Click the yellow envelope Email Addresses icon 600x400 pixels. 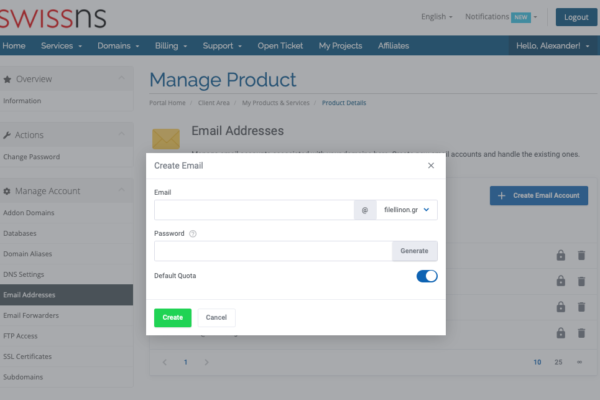(165, 139)
